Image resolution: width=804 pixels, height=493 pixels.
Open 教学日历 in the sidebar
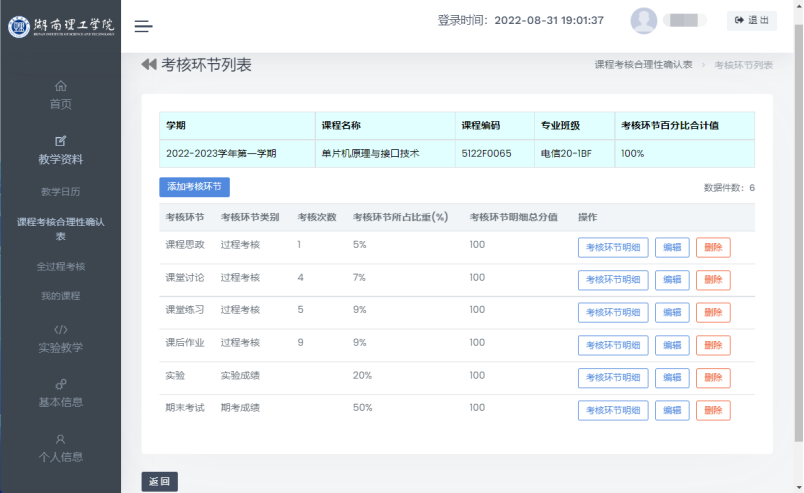tap(61, 191)
